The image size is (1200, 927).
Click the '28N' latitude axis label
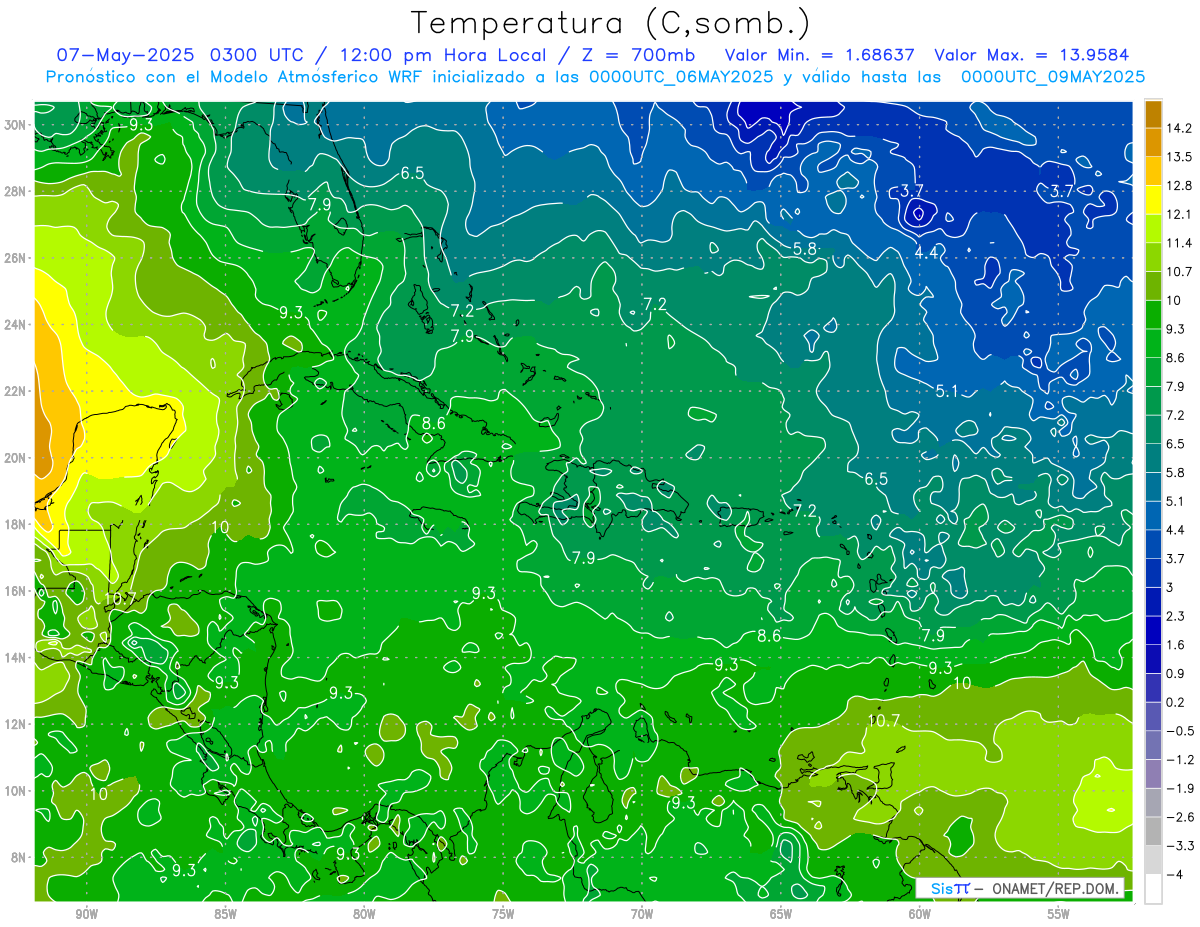pos(16,191)
